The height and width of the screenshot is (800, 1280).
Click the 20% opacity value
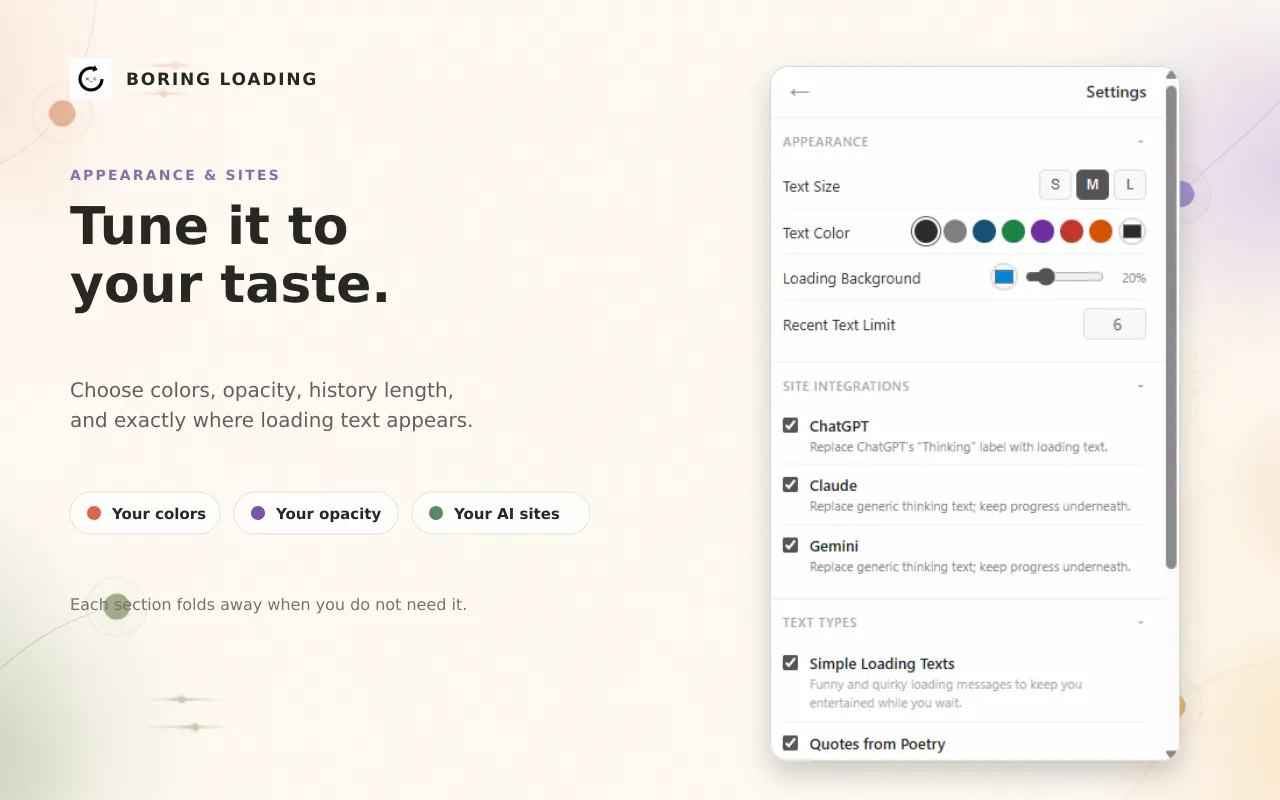click(1134, 278)
